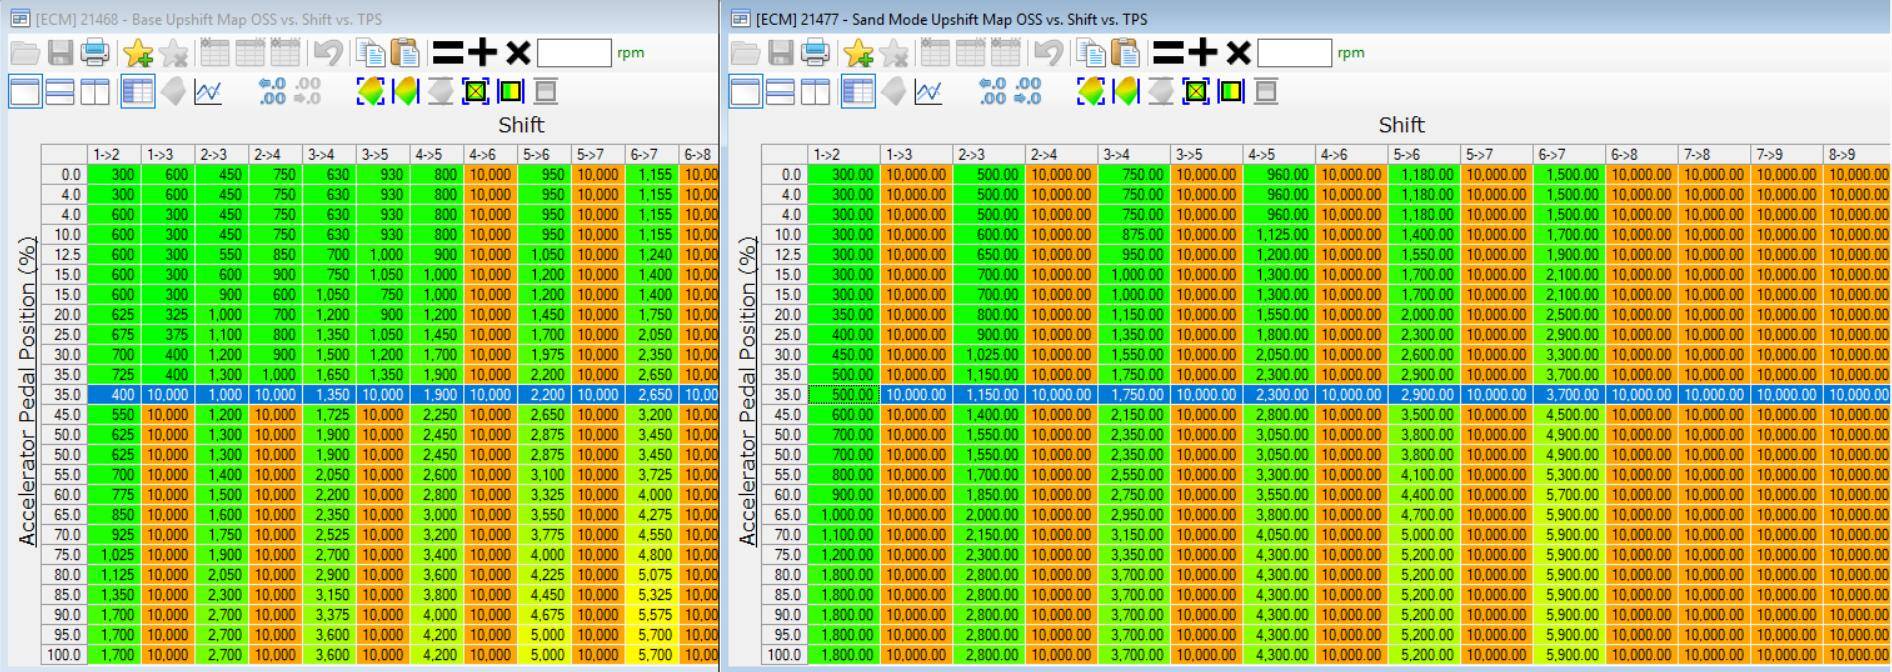The height and width of the screenshot is (672, 1892).
Task: Green surface with corner brackets icon, Sand Mode window
Action: click(1090, 92)
